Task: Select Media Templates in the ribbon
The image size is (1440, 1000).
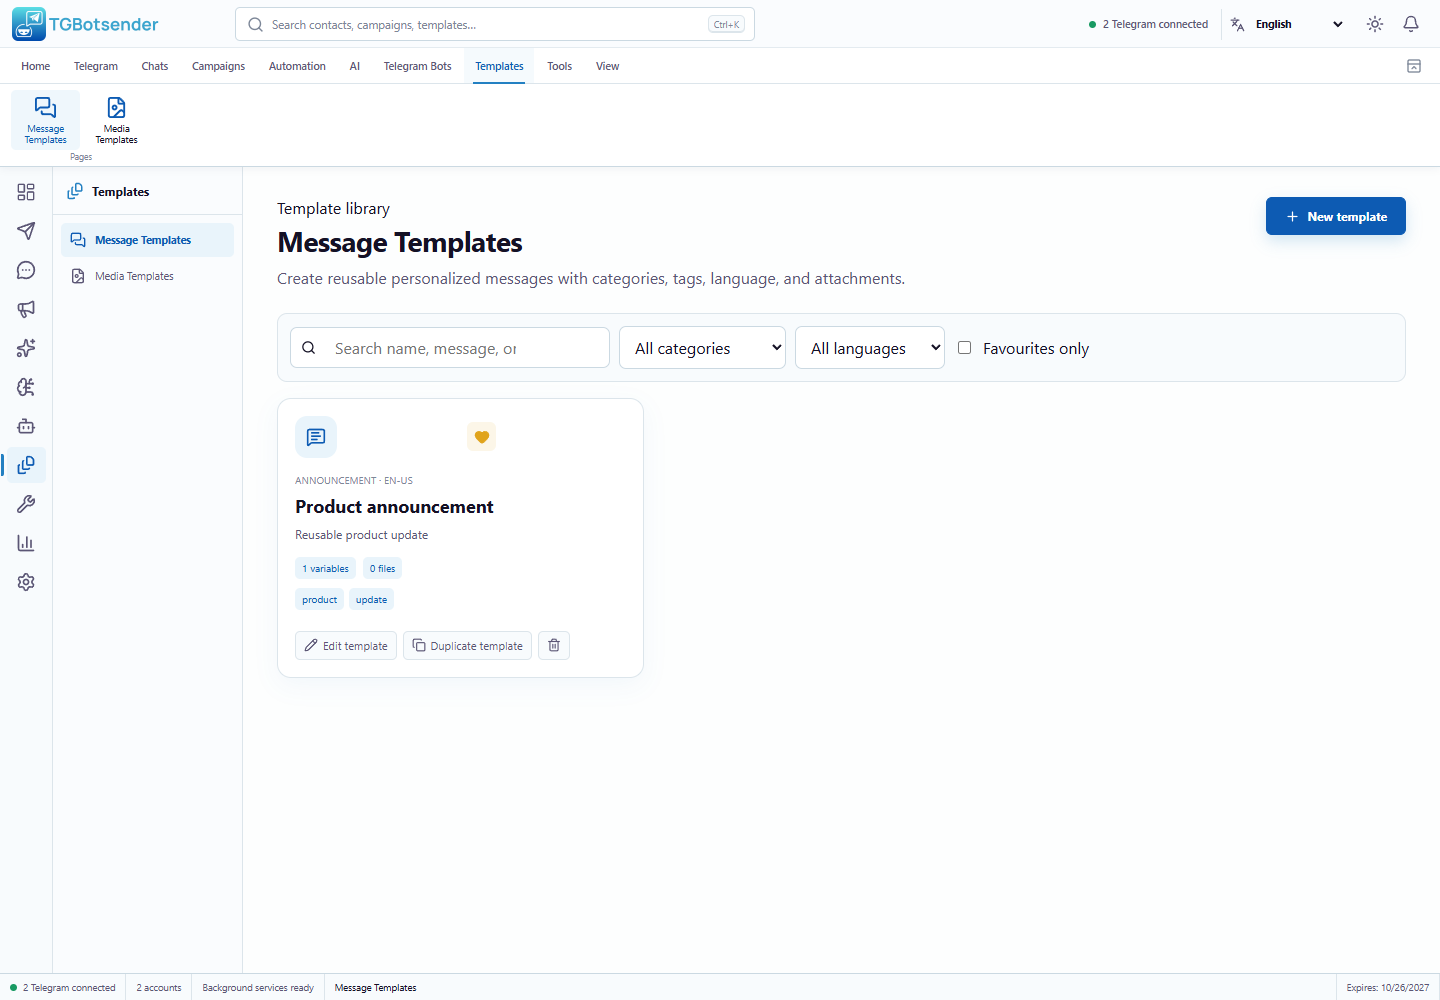Action: 117,120
